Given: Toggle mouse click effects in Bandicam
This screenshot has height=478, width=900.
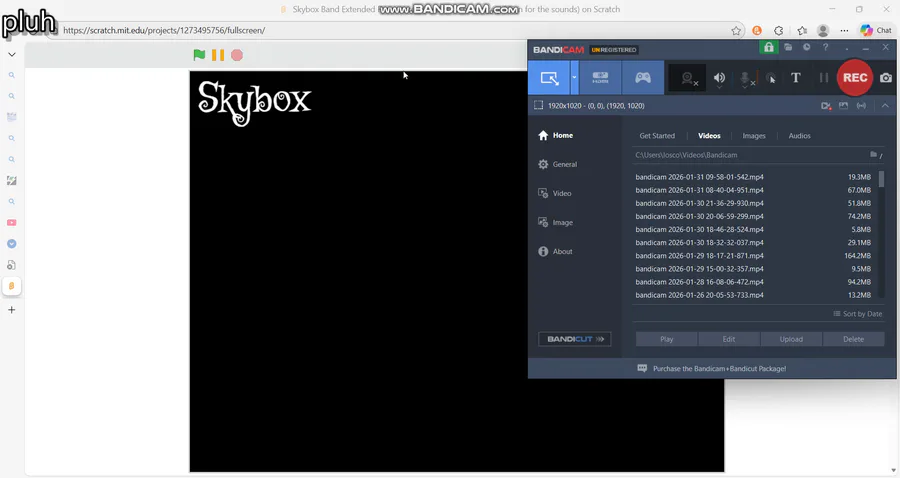Looking at the screenshot, I should (x=771, y=79).
